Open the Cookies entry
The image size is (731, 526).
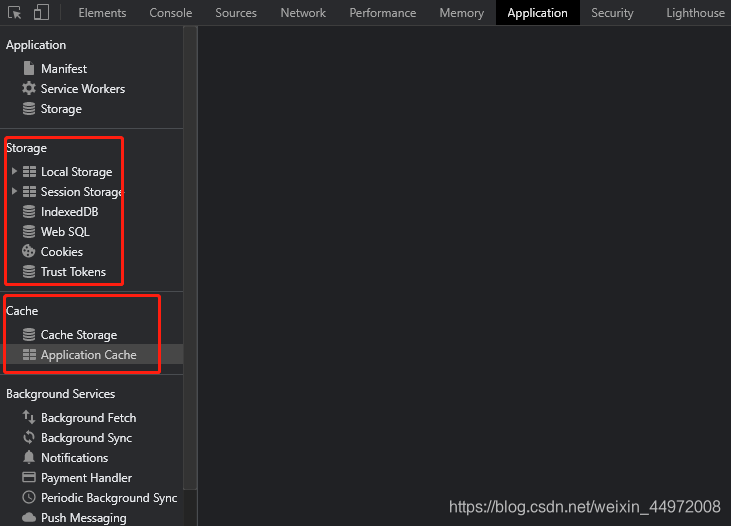(62, 252)
